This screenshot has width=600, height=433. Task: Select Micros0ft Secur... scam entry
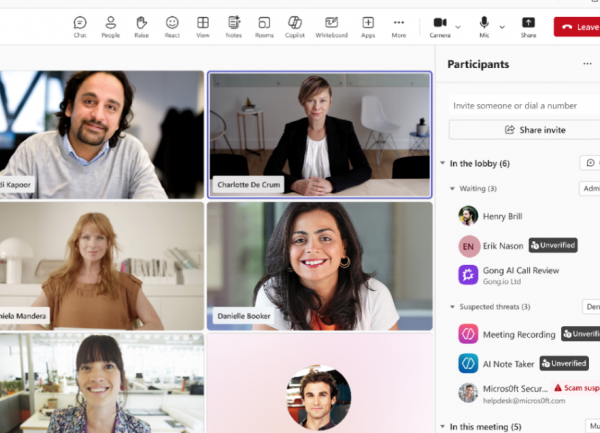pyautogui.click(x=528, y=393)
